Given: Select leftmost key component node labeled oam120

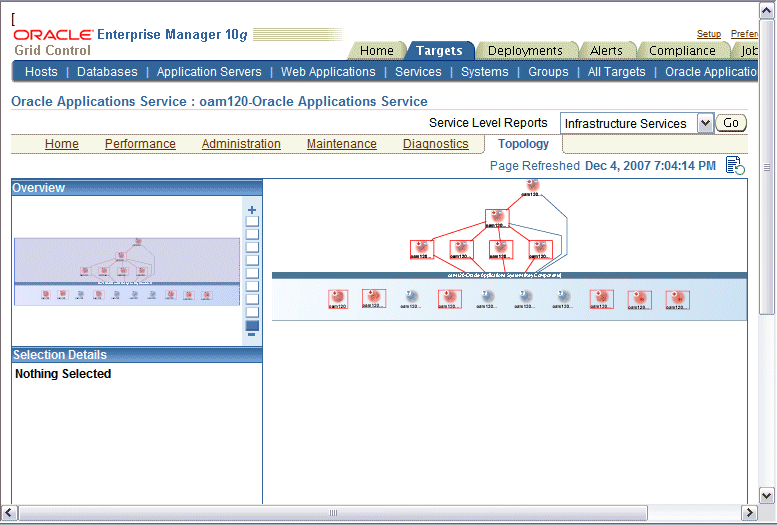Looking at the screenshot, I should click(x=337, y=299).
